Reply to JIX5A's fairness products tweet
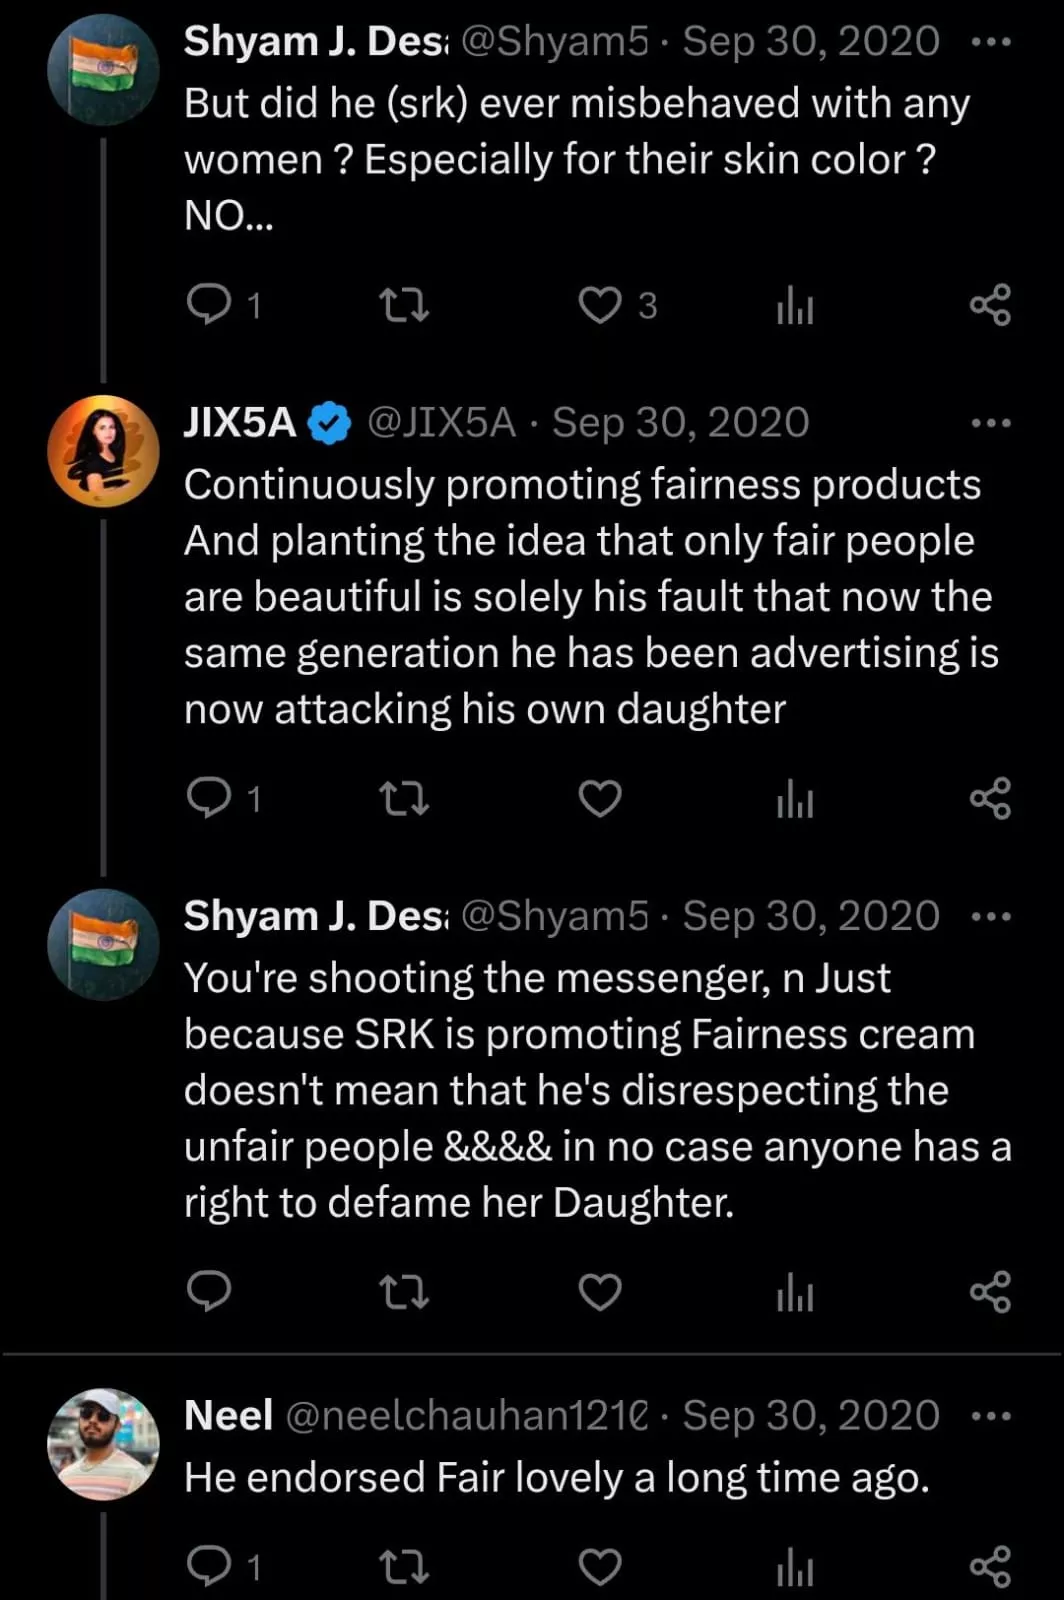The width and height of the screenshot is (1064, 1600). 209,798
